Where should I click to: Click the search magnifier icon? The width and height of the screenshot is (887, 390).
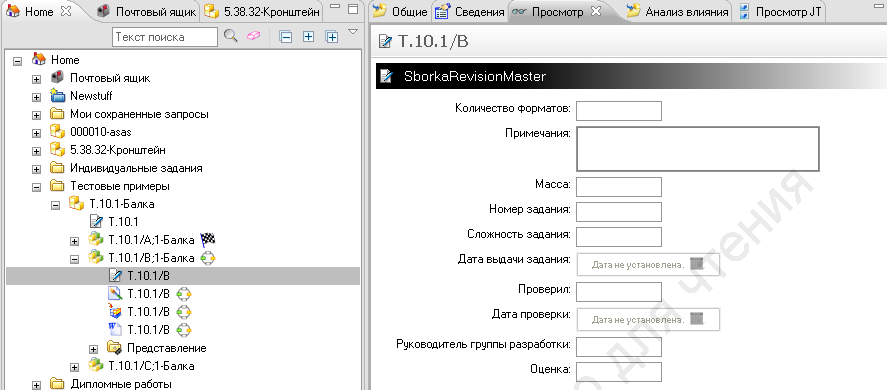[x=230, y=36]
